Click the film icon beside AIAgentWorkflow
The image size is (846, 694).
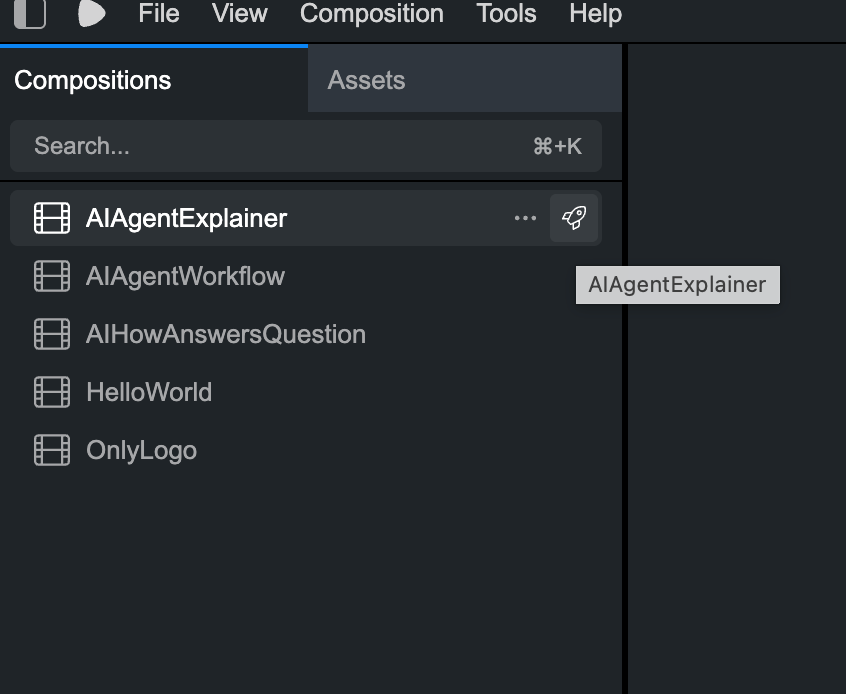click(52, 276)
